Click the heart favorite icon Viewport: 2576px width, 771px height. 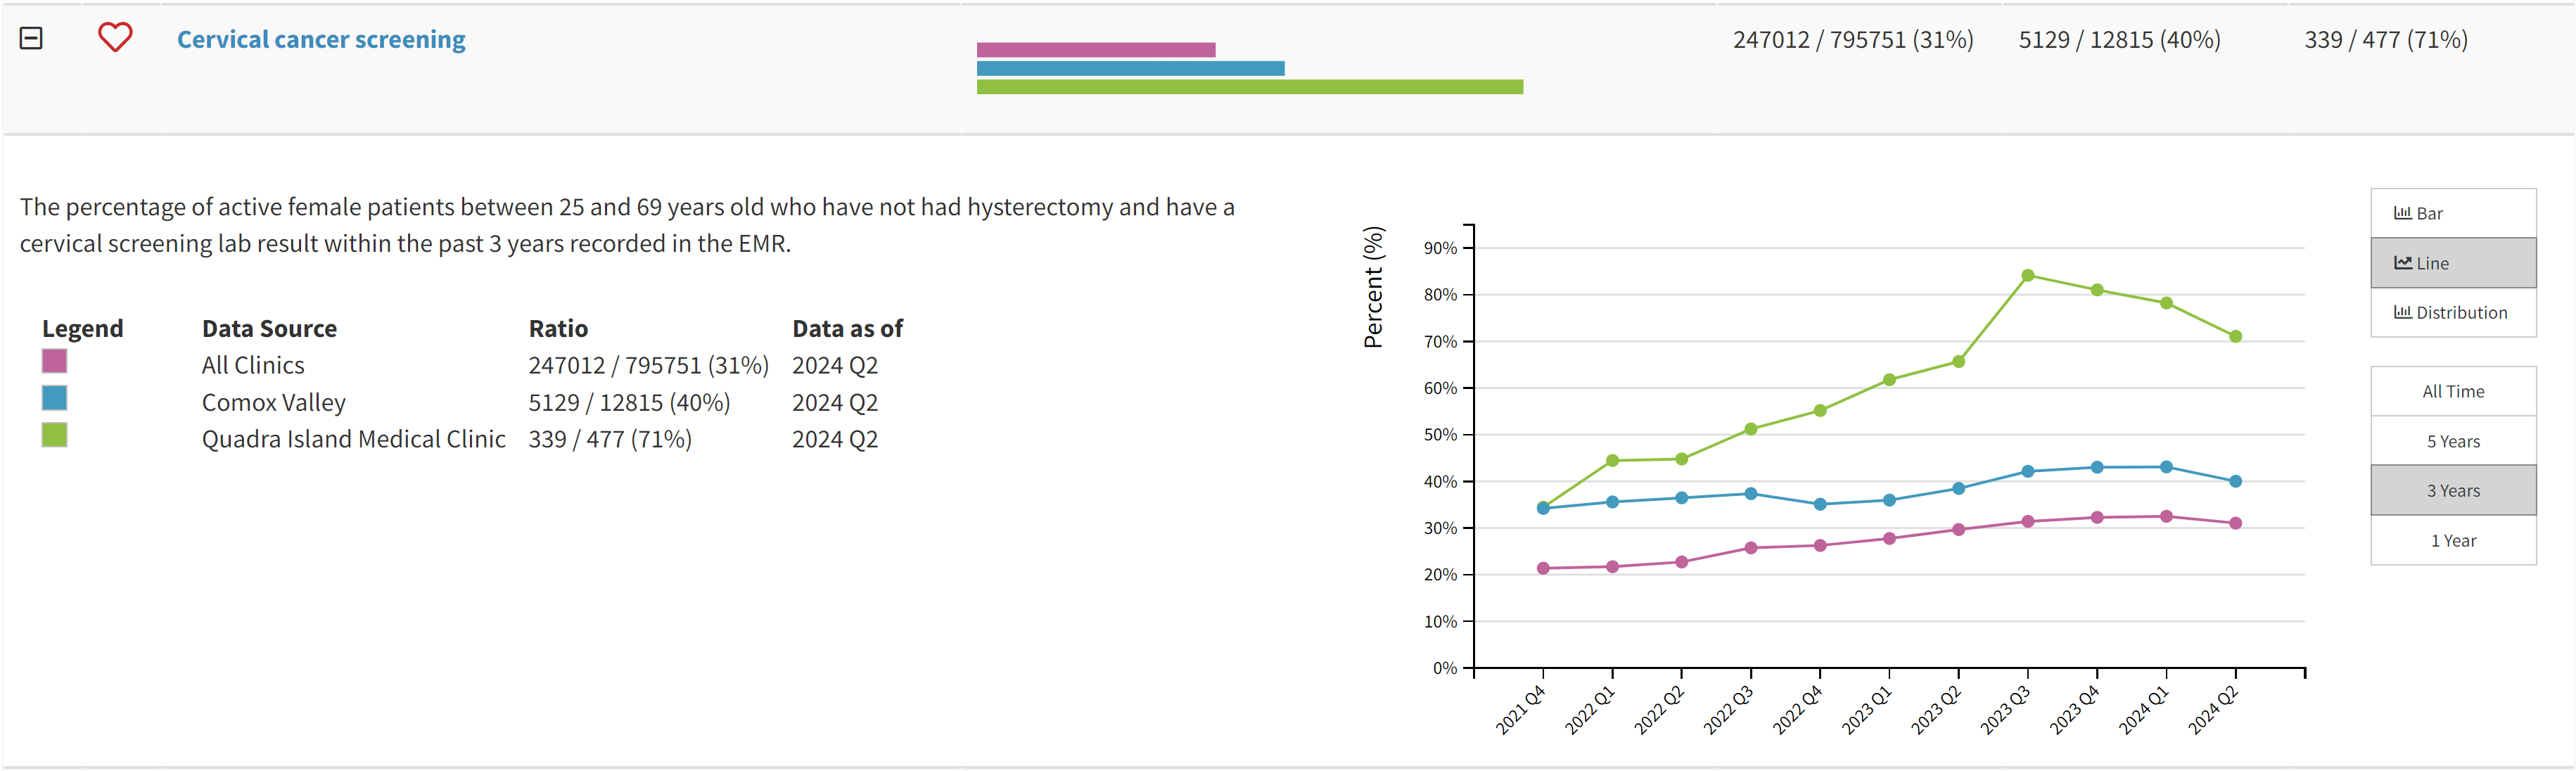point(115,38)
